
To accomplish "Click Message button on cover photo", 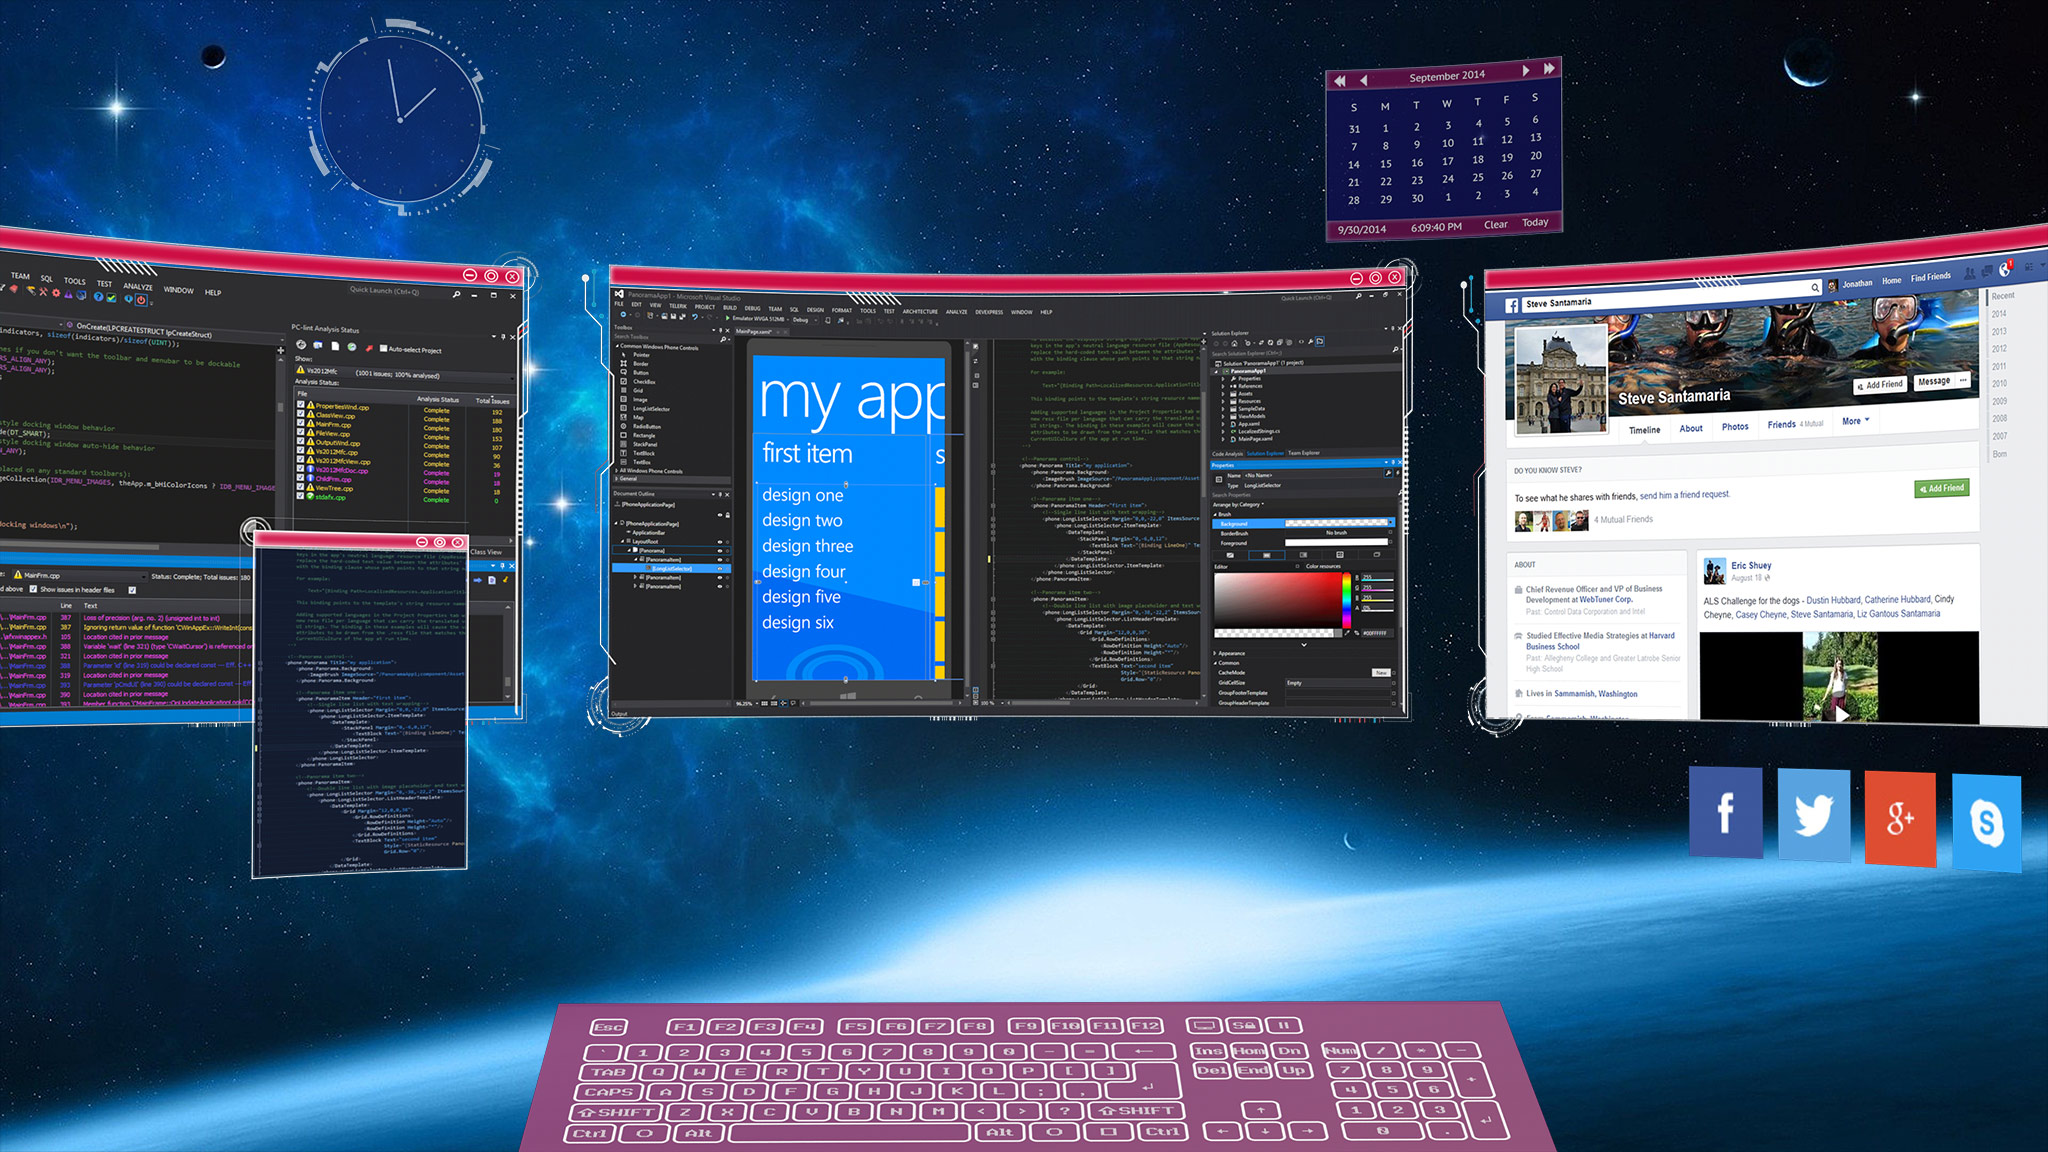I will [x=1934, y=381].
